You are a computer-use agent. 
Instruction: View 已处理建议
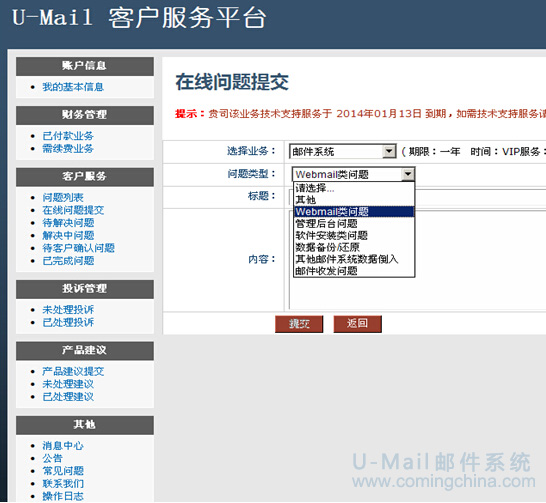click(68, 396)
